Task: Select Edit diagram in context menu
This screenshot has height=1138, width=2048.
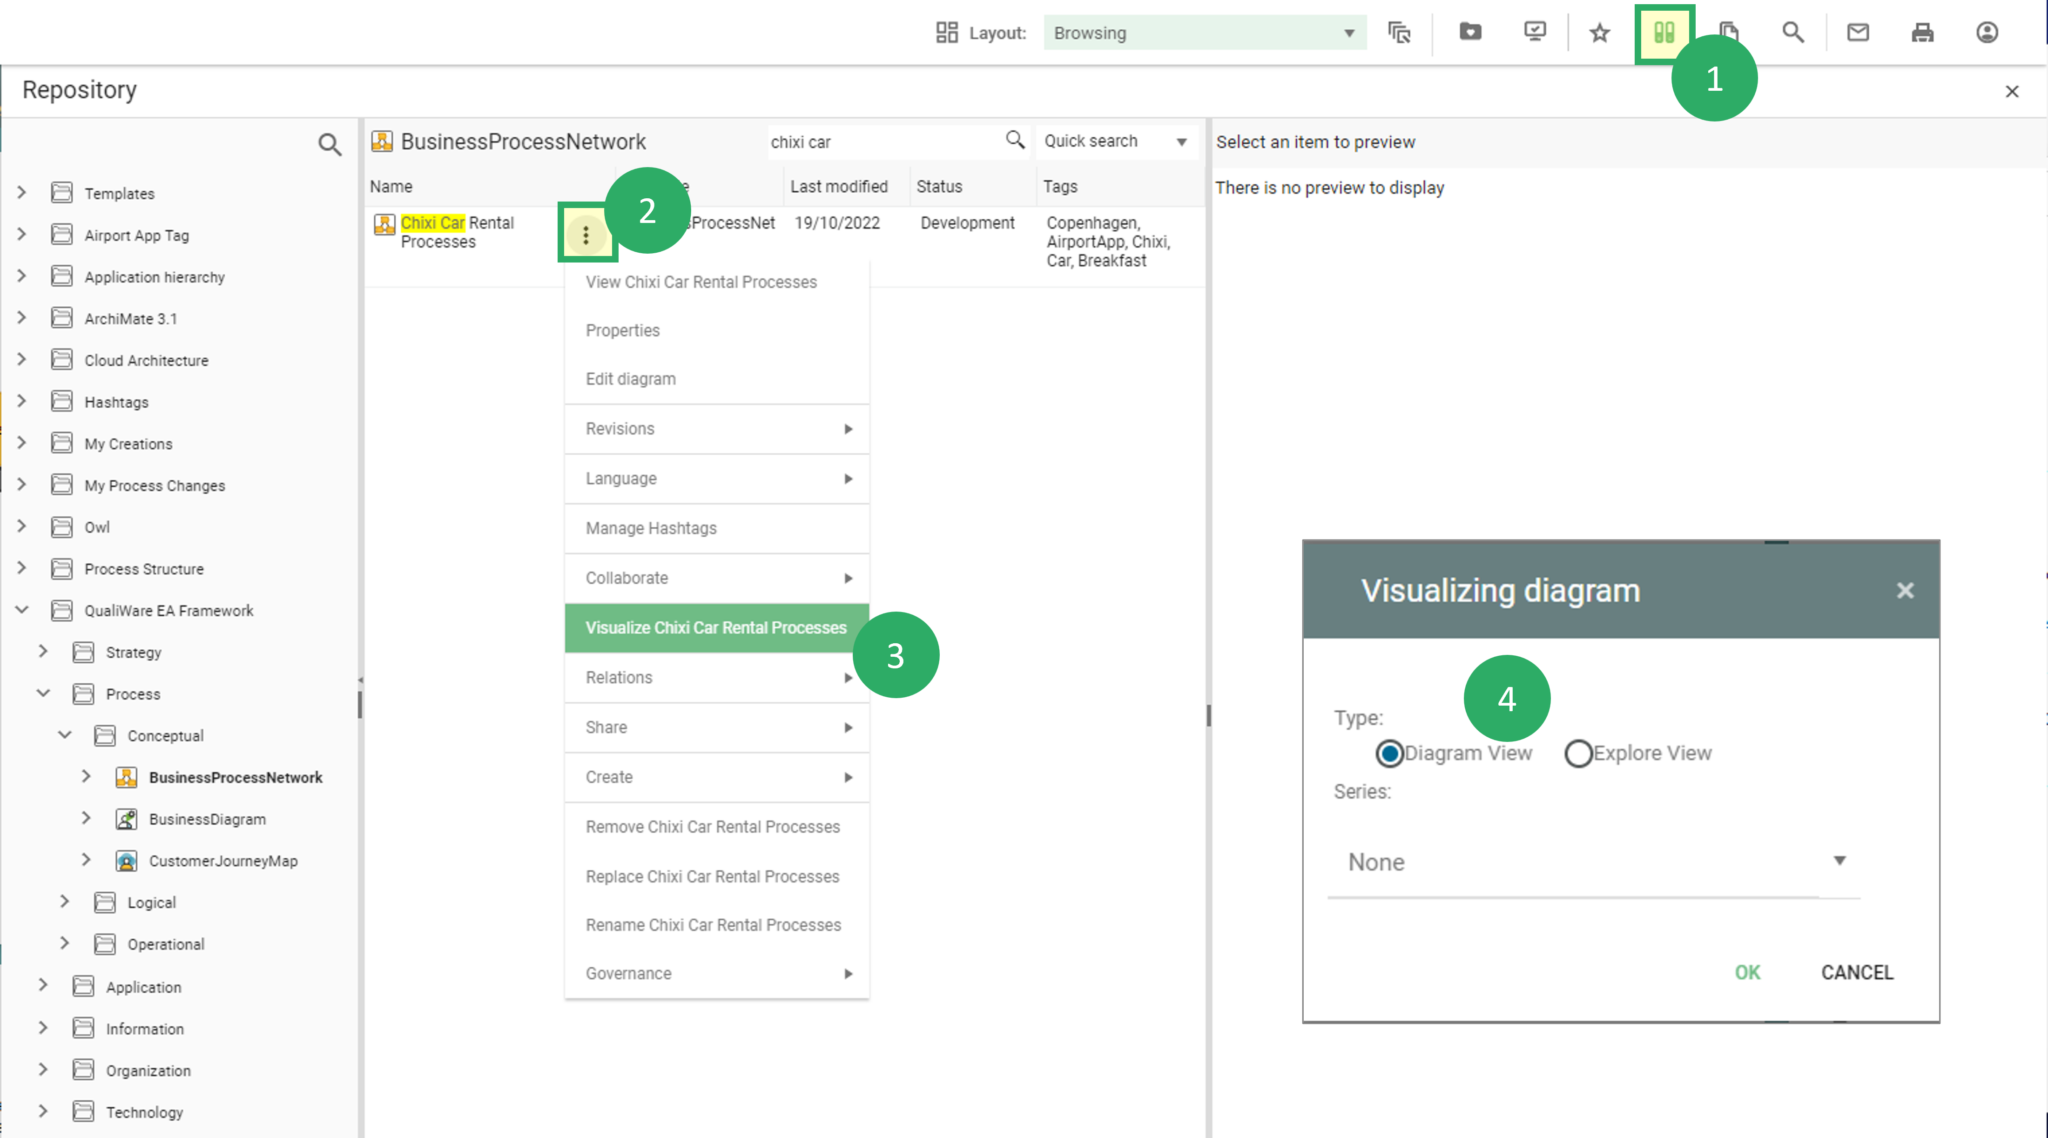Action: (631, 379)
